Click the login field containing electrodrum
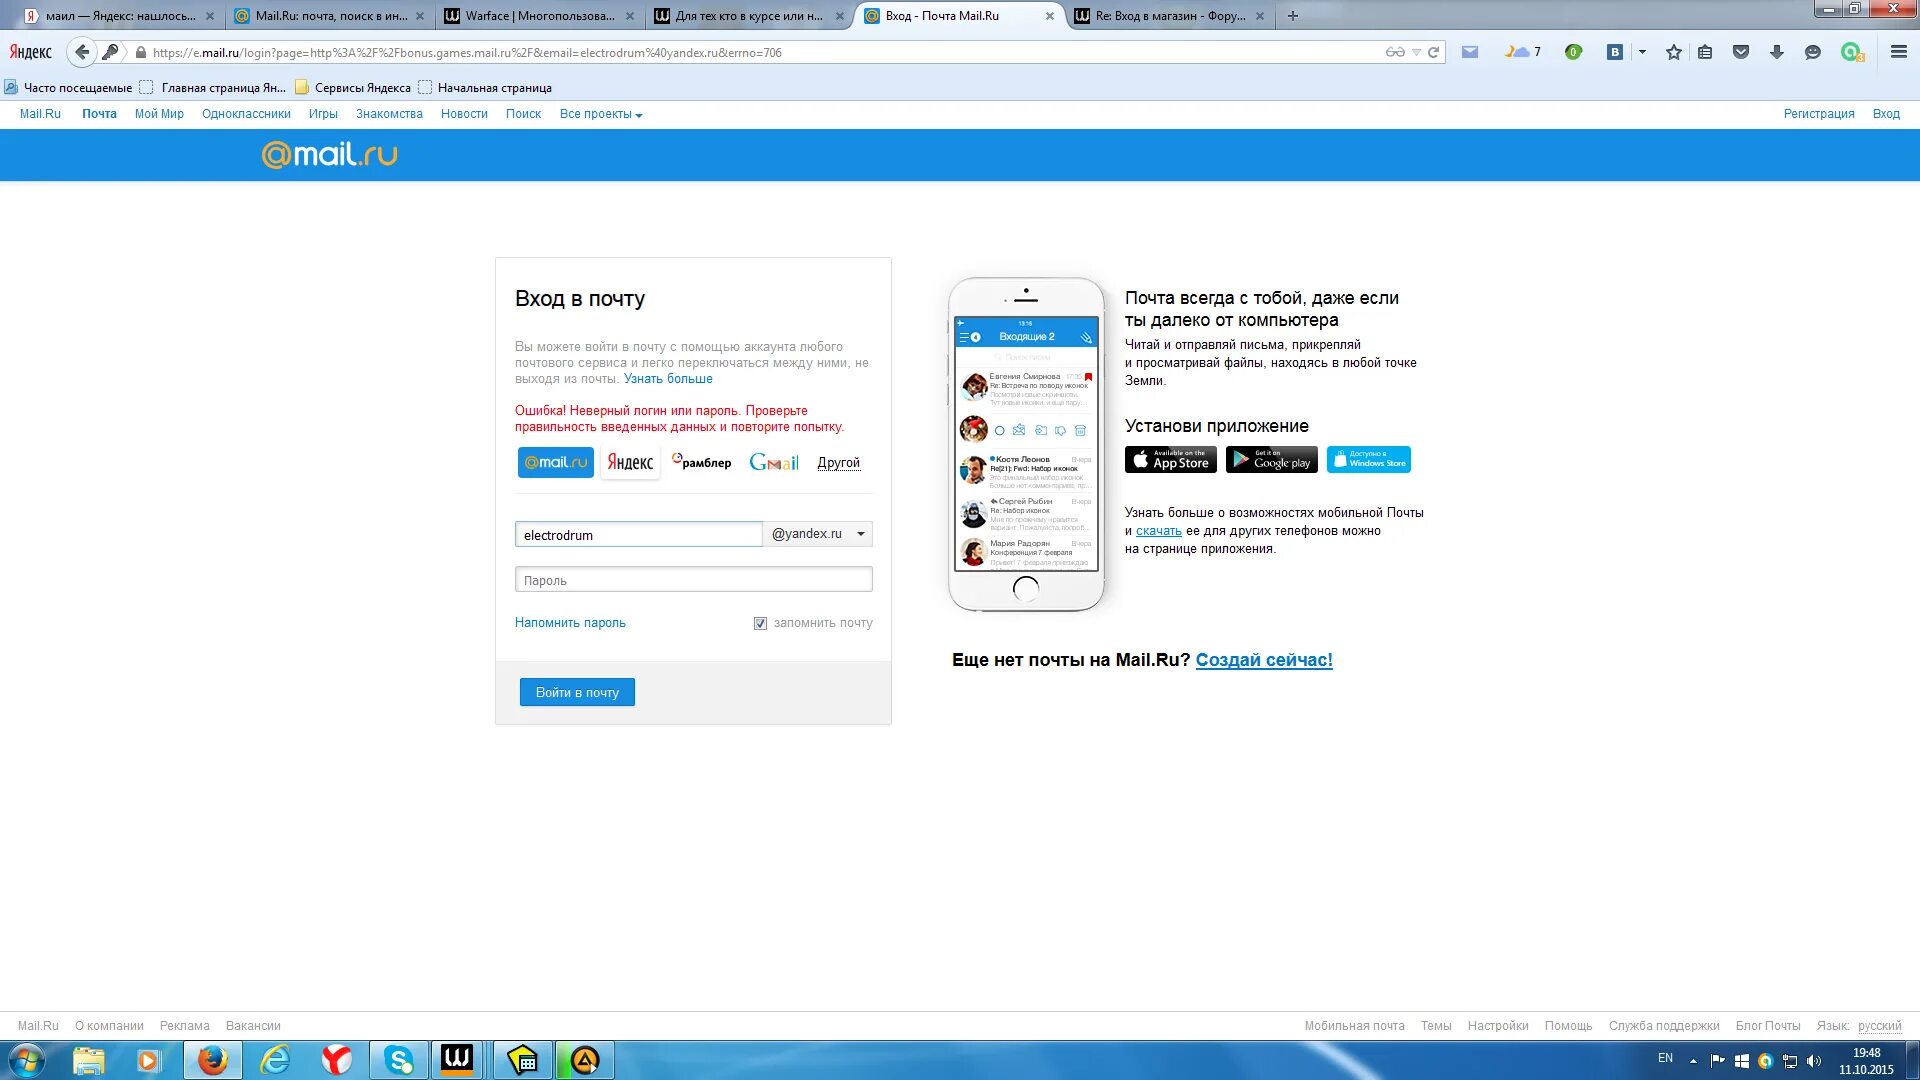1920x1080 pixels. [638, 535]
